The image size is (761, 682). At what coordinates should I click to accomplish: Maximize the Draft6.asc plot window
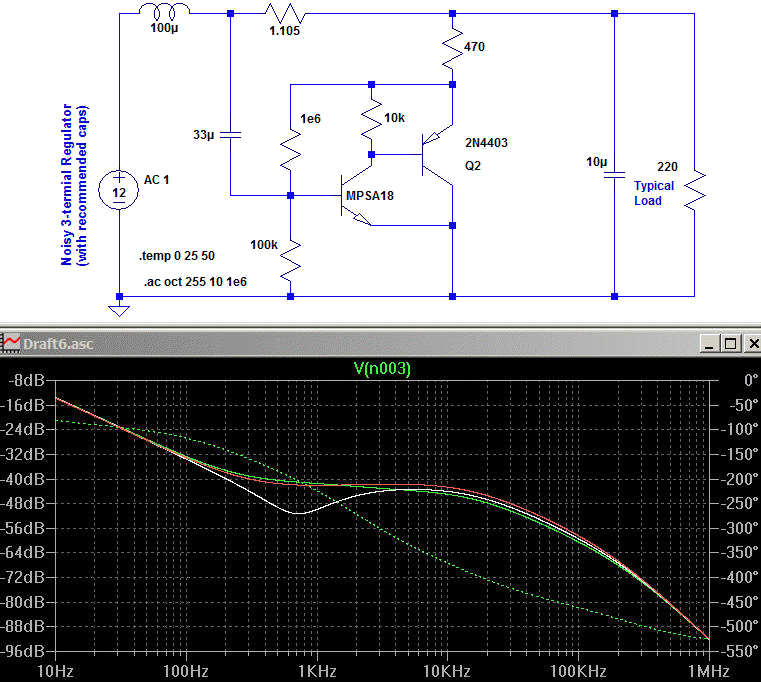(x=730, y=344)
